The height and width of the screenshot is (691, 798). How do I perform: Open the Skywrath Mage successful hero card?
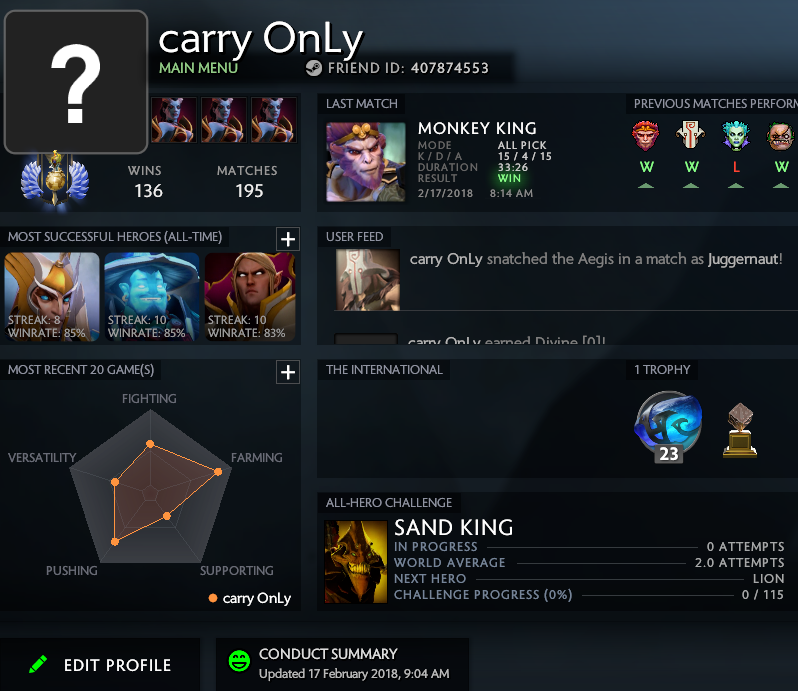[52, 297]
